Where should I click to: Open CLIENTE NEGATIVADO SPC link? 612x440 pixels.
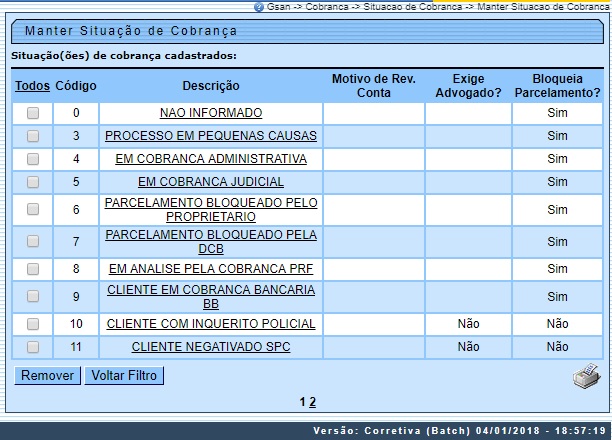(x=211, y=347)
